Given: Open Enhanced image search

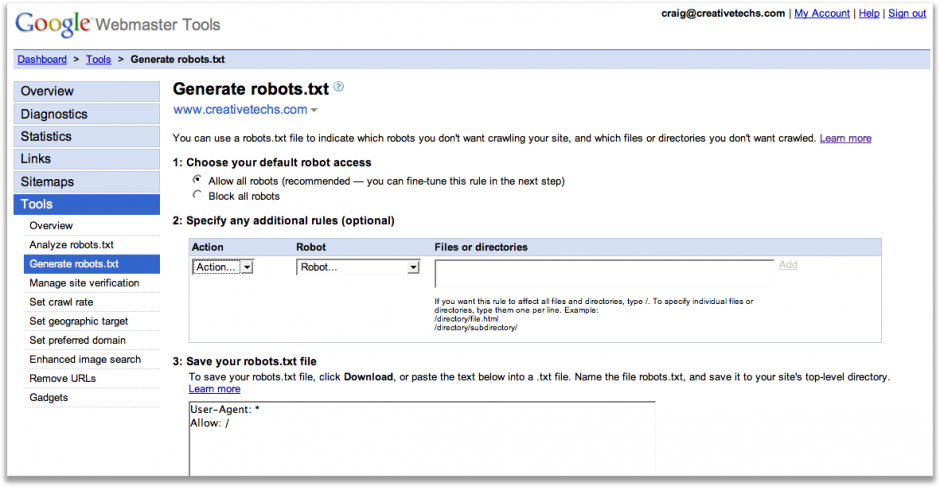Looking at the screenshot, I should click(x=85, y=359).
